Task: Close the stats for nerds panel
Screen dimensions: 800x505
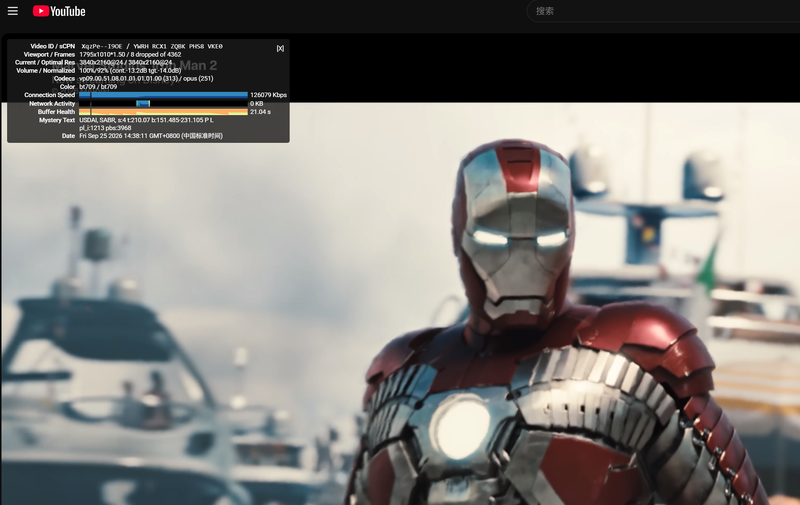Action: point(280,48)
